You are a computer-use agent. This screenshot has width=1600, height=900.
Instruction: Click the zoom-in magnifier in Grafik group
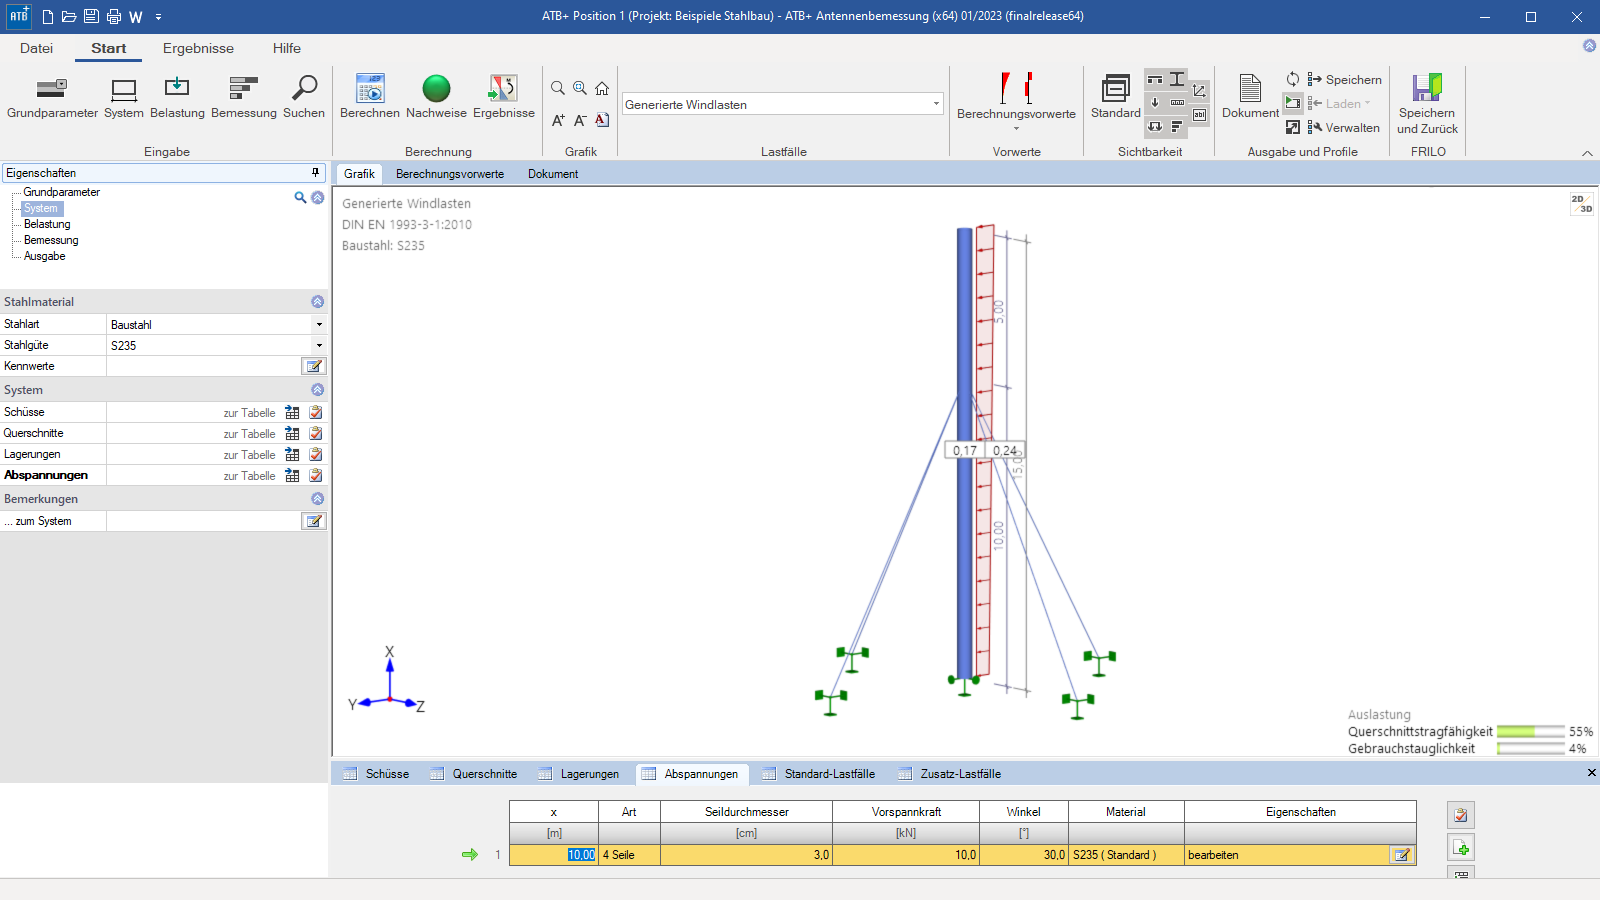[580, 88]
